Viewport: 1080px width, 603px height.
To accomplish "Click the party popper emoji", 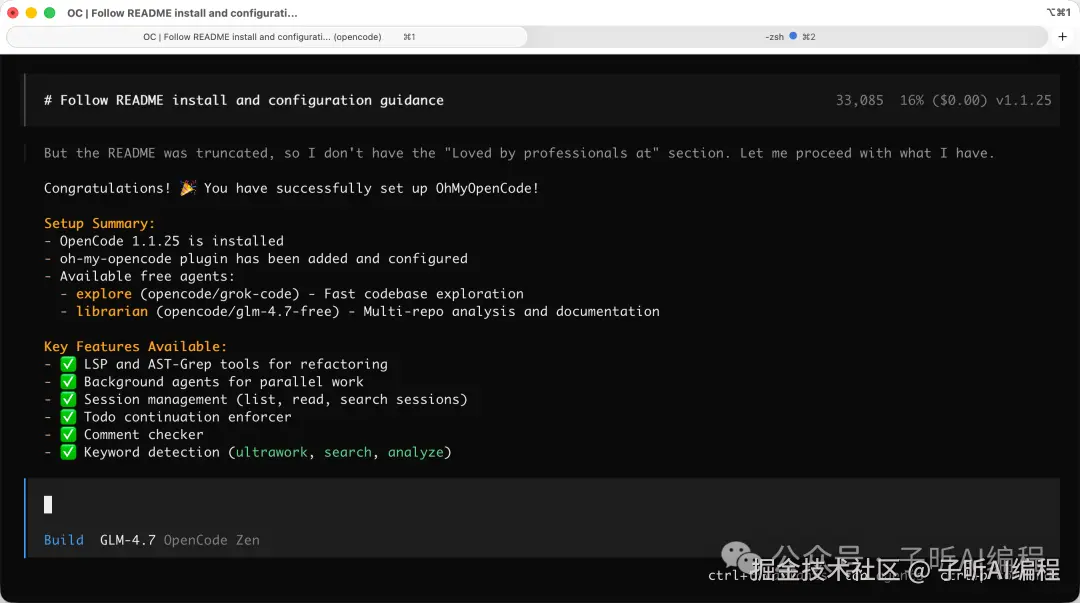I will [x=187, y=187].
